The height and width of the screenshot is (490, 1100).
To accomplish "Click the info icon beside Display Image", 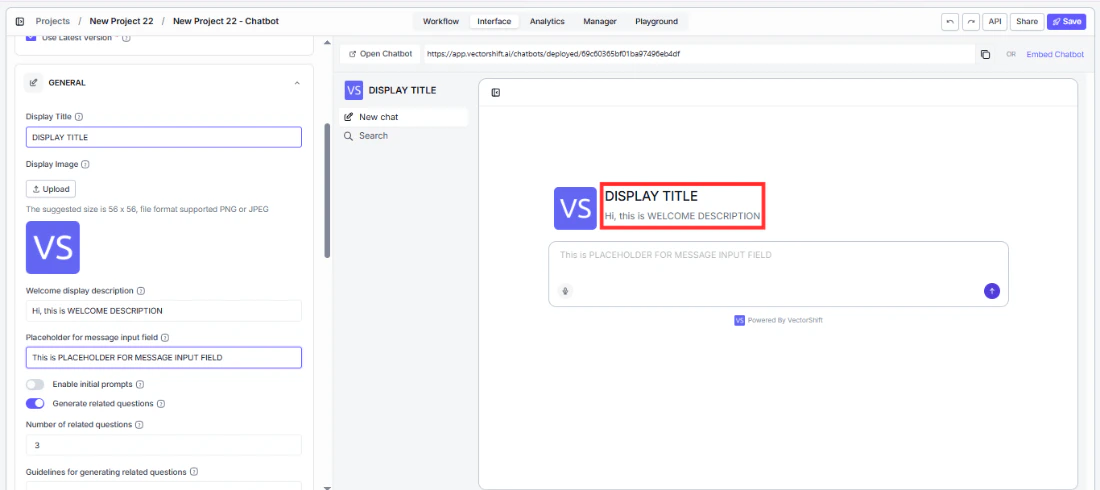I will pos(85,165).
